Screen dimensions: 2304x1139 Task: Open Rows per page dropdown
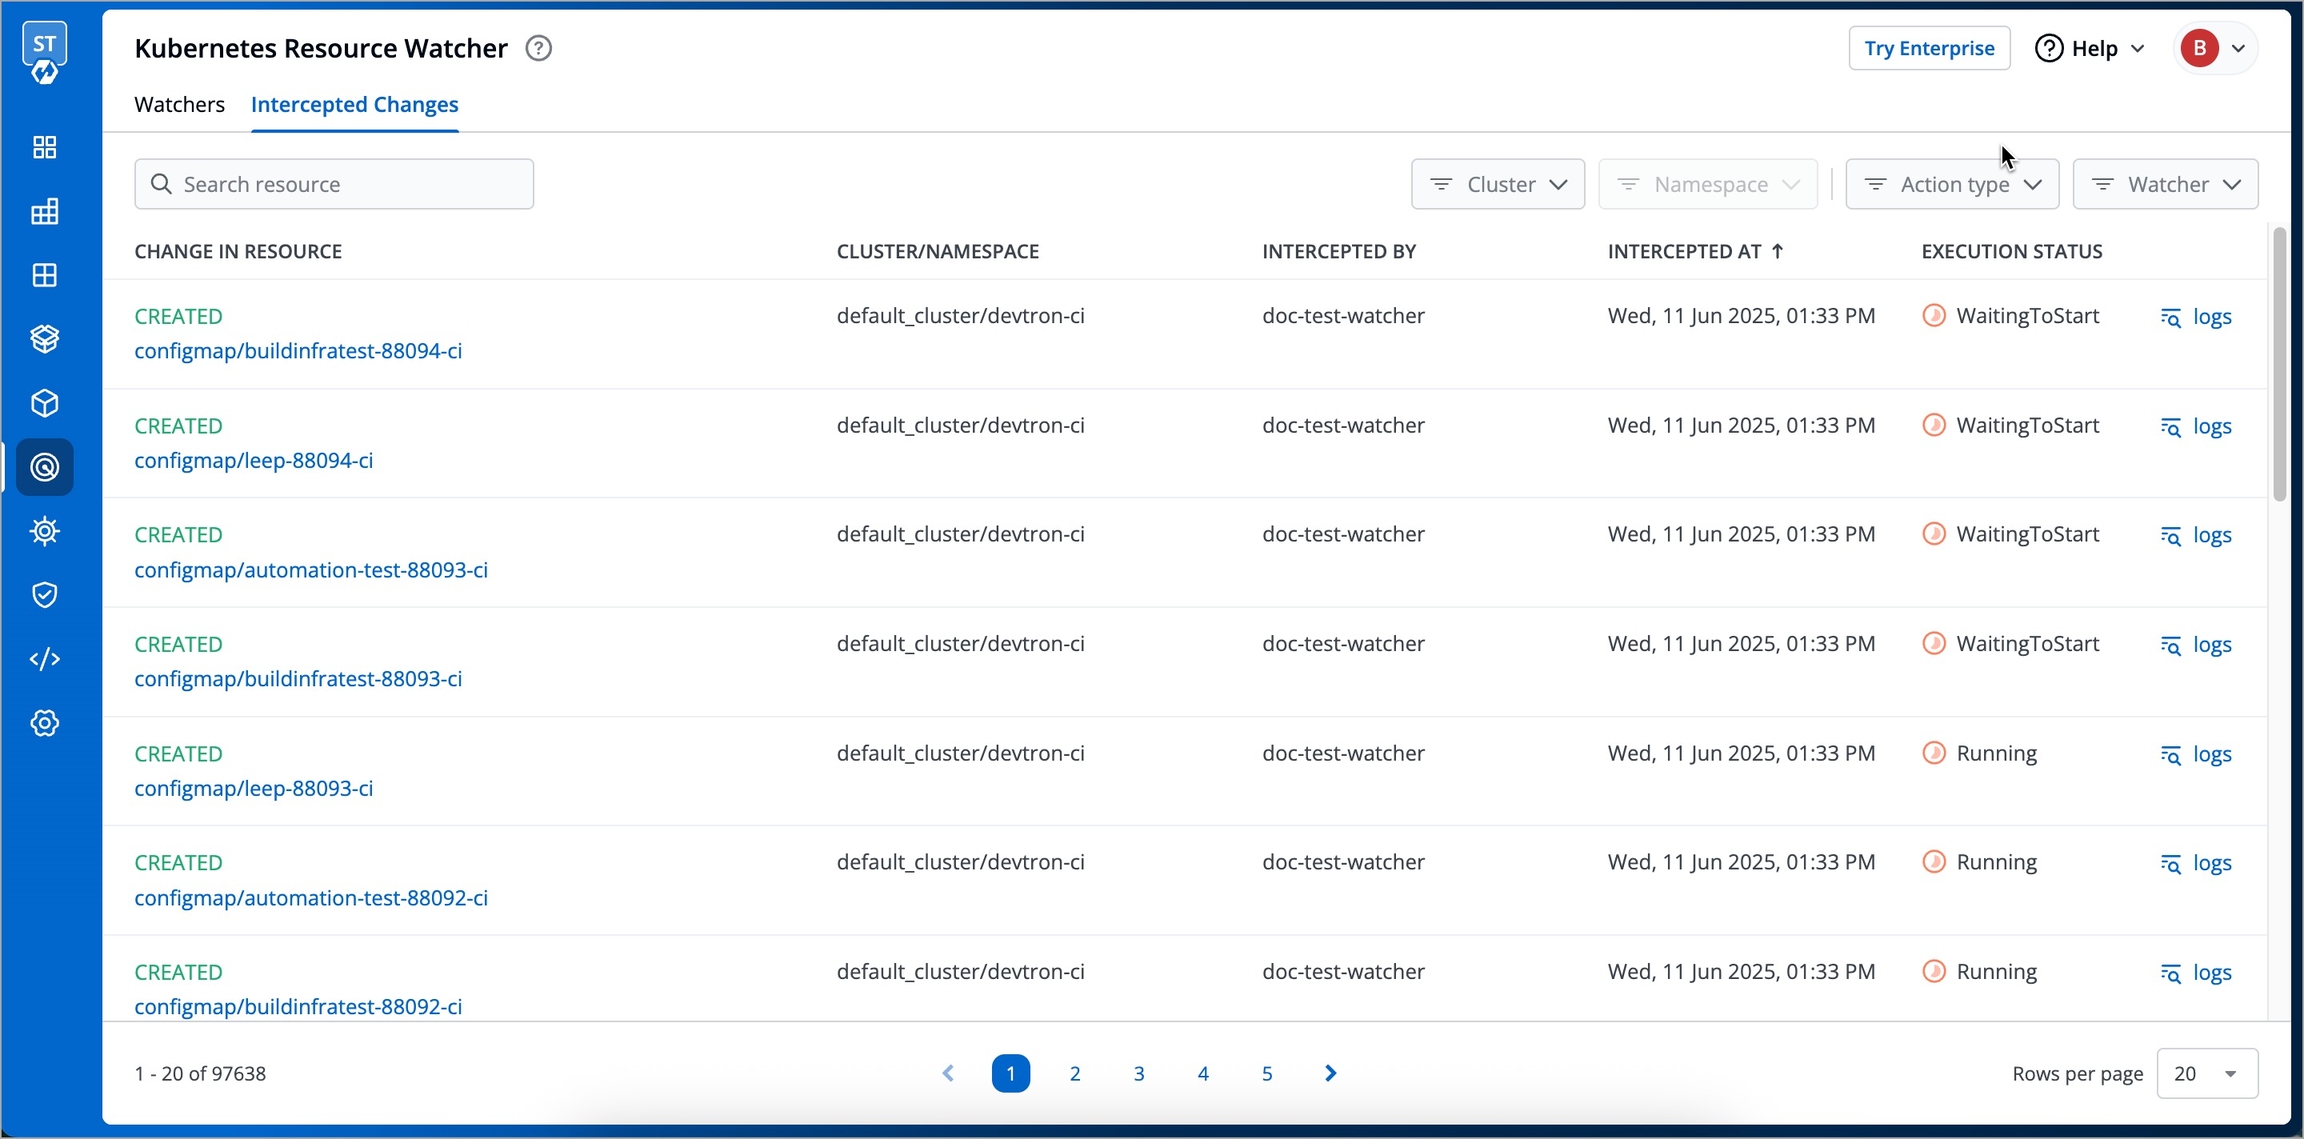point(2206,1073)
